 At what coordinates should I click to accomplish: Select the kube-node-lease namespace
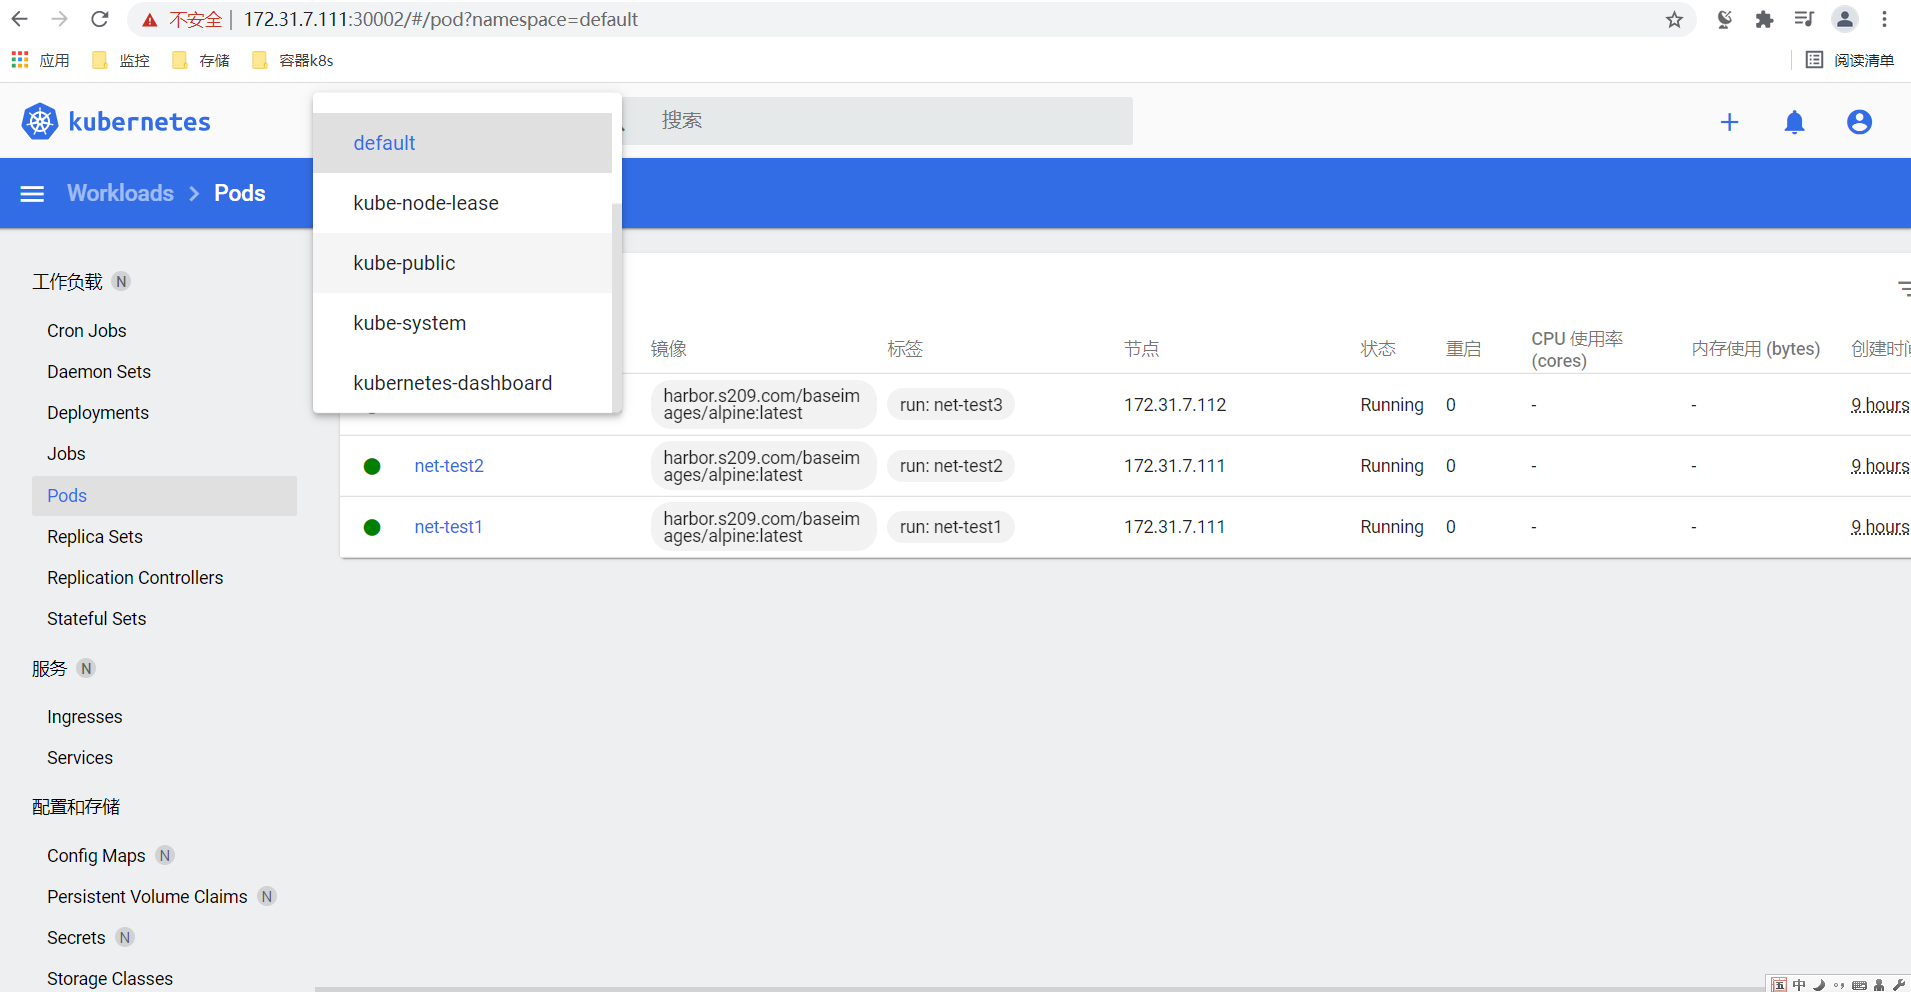462,203
